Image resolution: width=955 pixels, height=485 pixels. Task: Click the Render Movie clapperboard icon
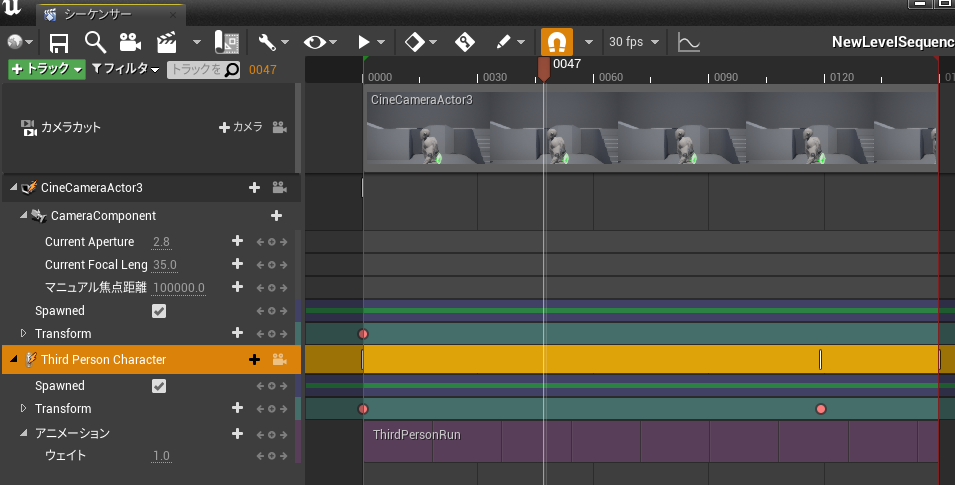tap(166, 42)
